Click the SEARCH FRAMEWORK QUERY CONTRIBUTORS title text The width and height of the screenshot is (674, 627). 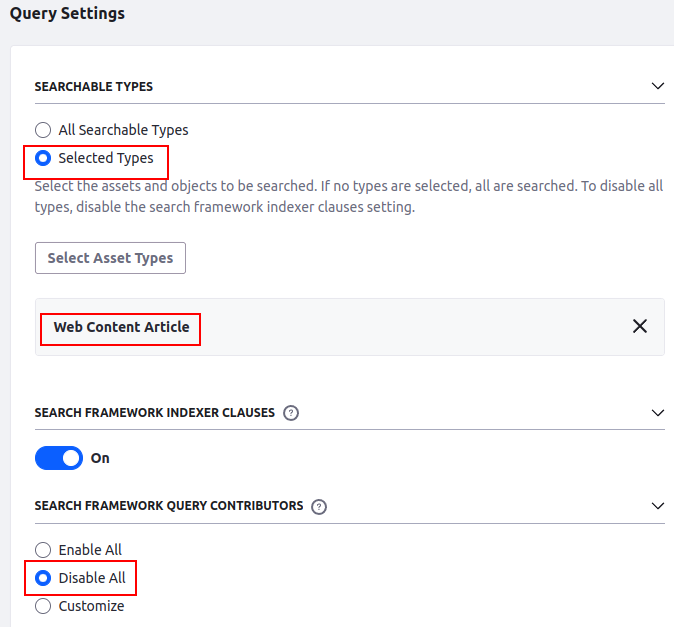(168, 506)
